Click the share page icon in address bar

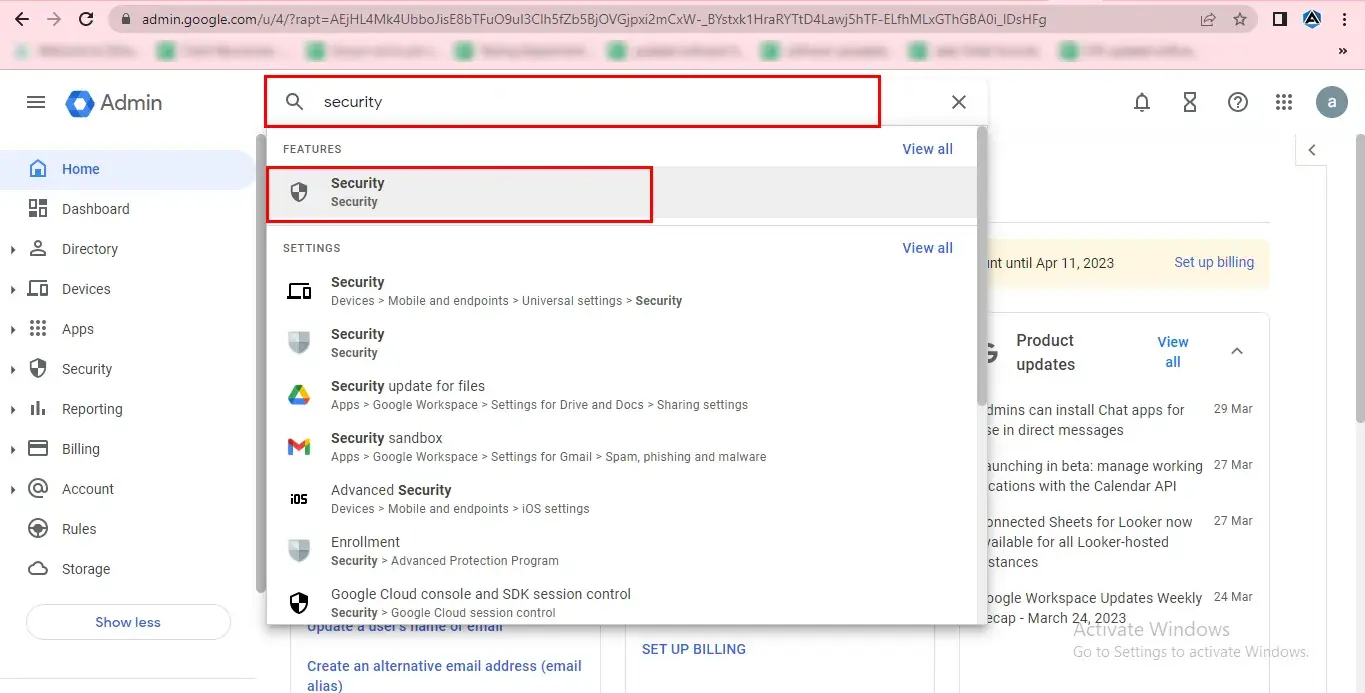point(1208,19)
